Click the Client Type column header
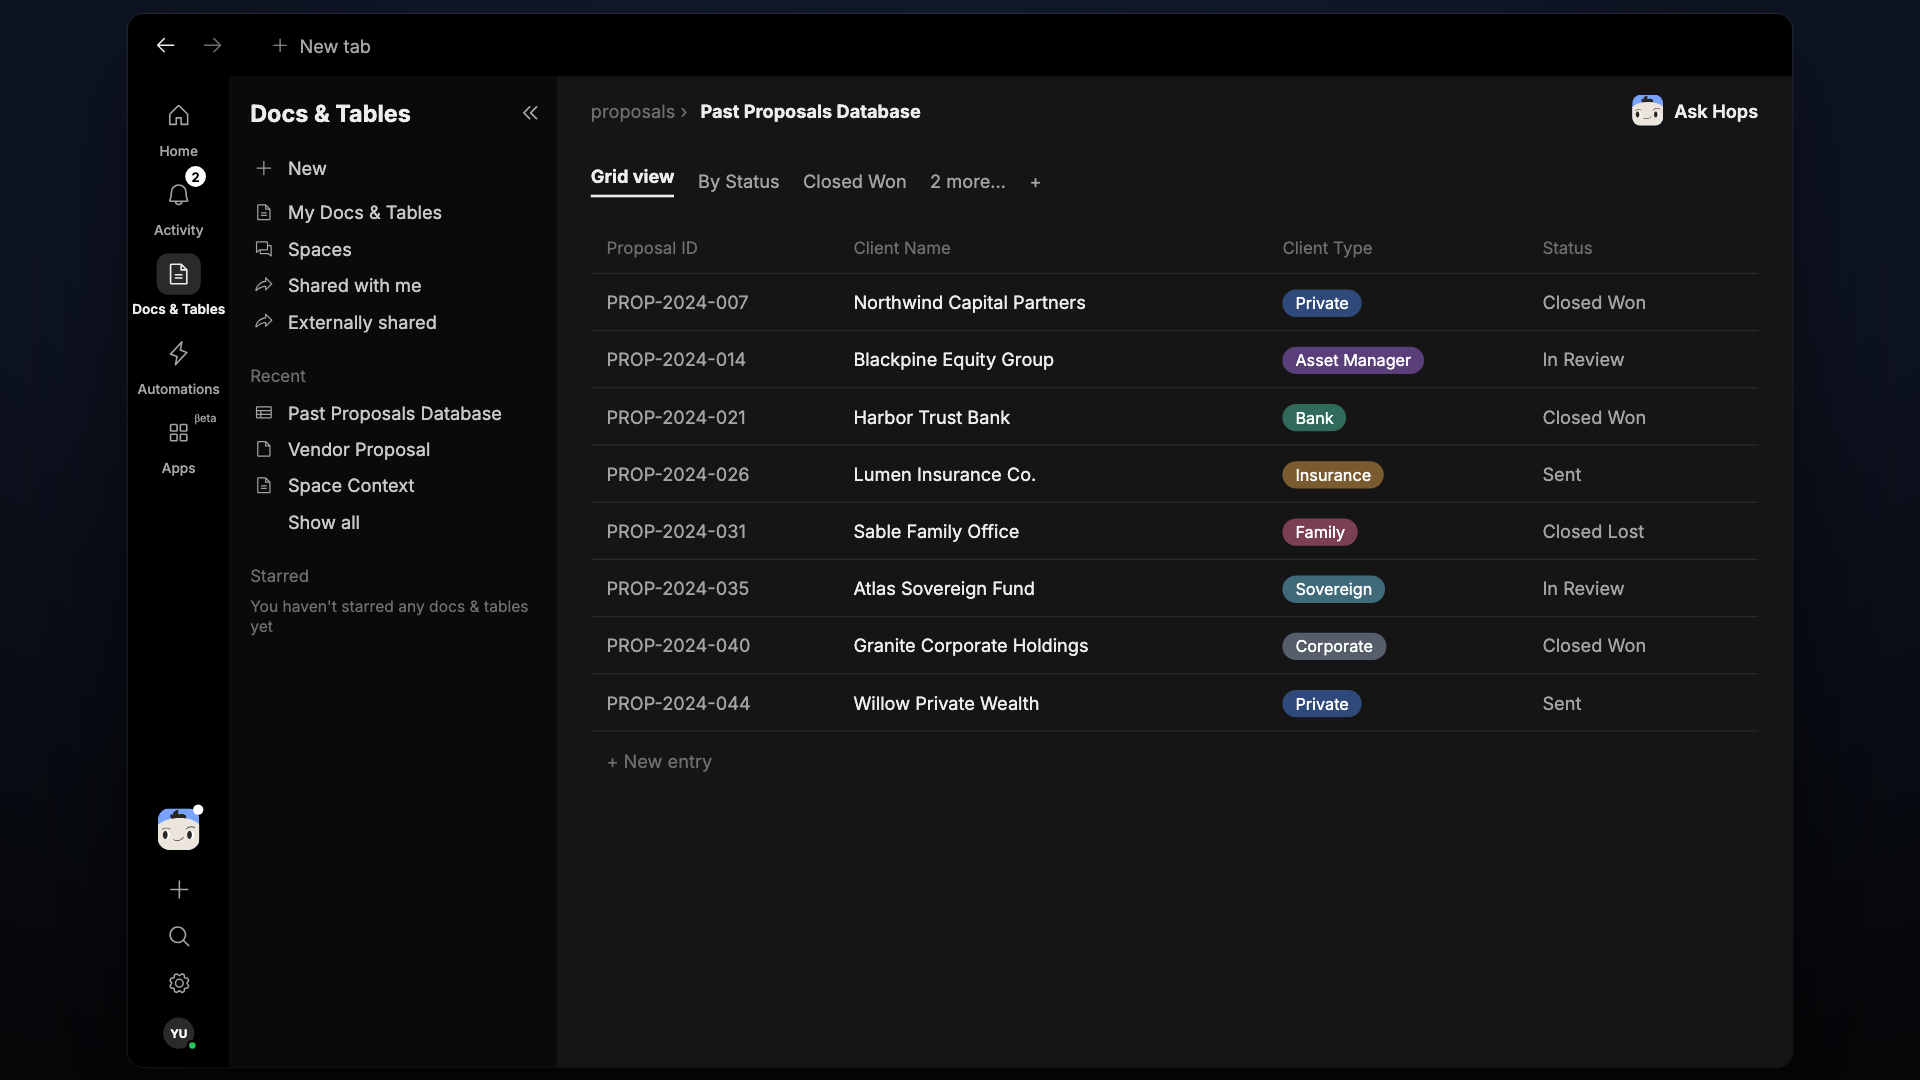The height and width of the screenshot is (1080, 1920). click(x=1327, y=248)
